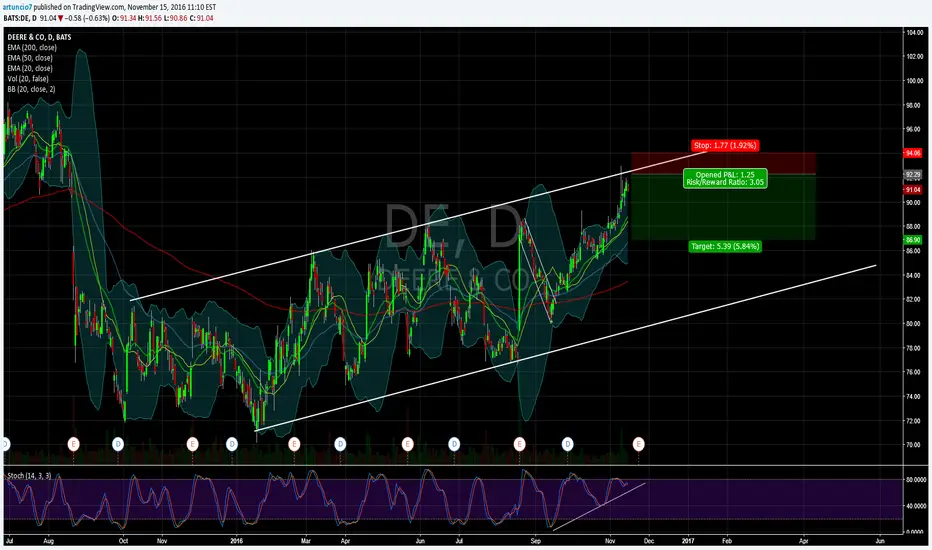
Task: Click the dividend D marker above 2016 axis label
Action: [232, 444]
